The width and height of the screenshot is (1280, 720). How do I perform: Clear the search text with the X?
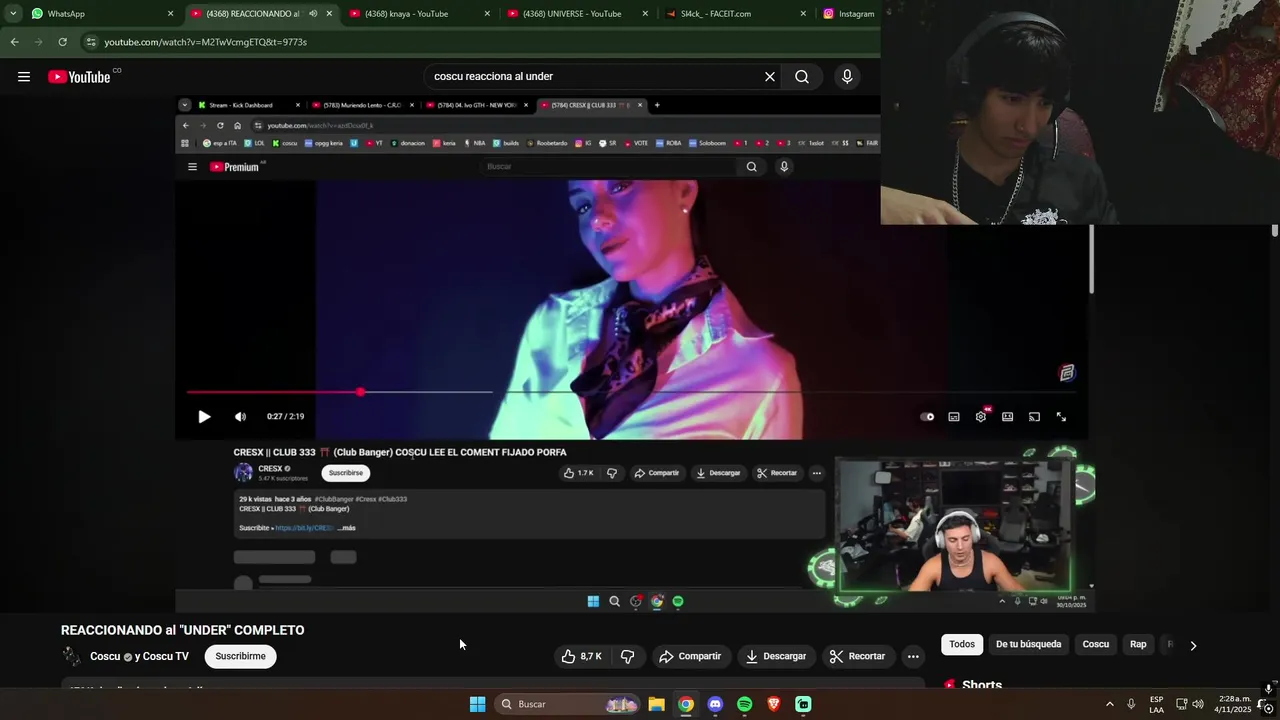(x=770, y=77)
